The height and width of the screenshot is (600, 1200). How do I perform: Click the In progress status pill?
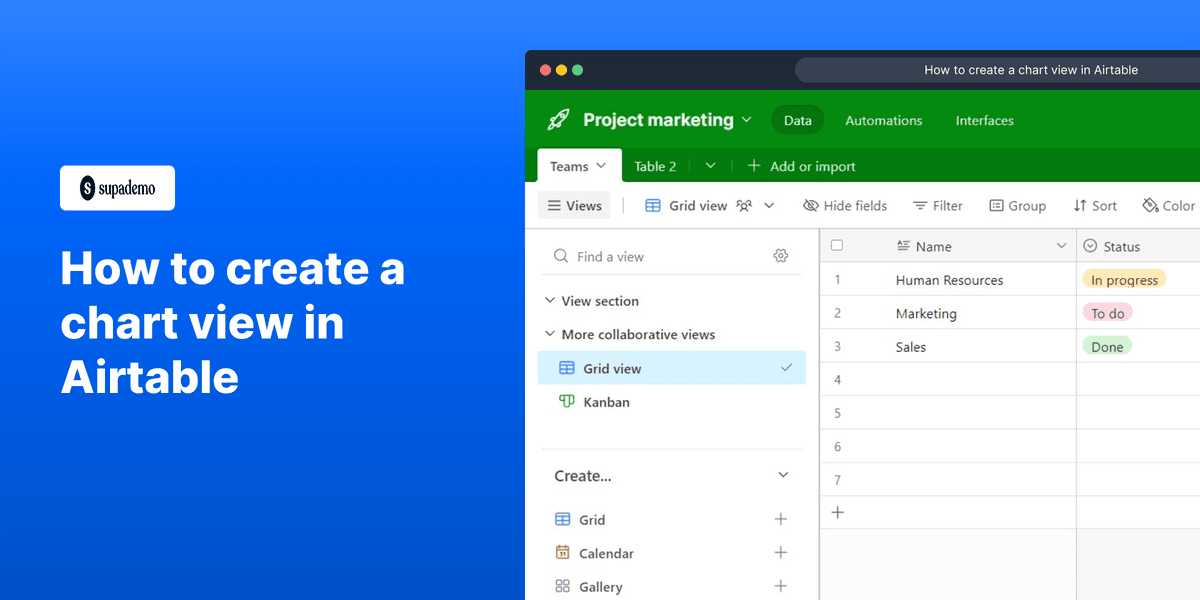(1124, 280)
